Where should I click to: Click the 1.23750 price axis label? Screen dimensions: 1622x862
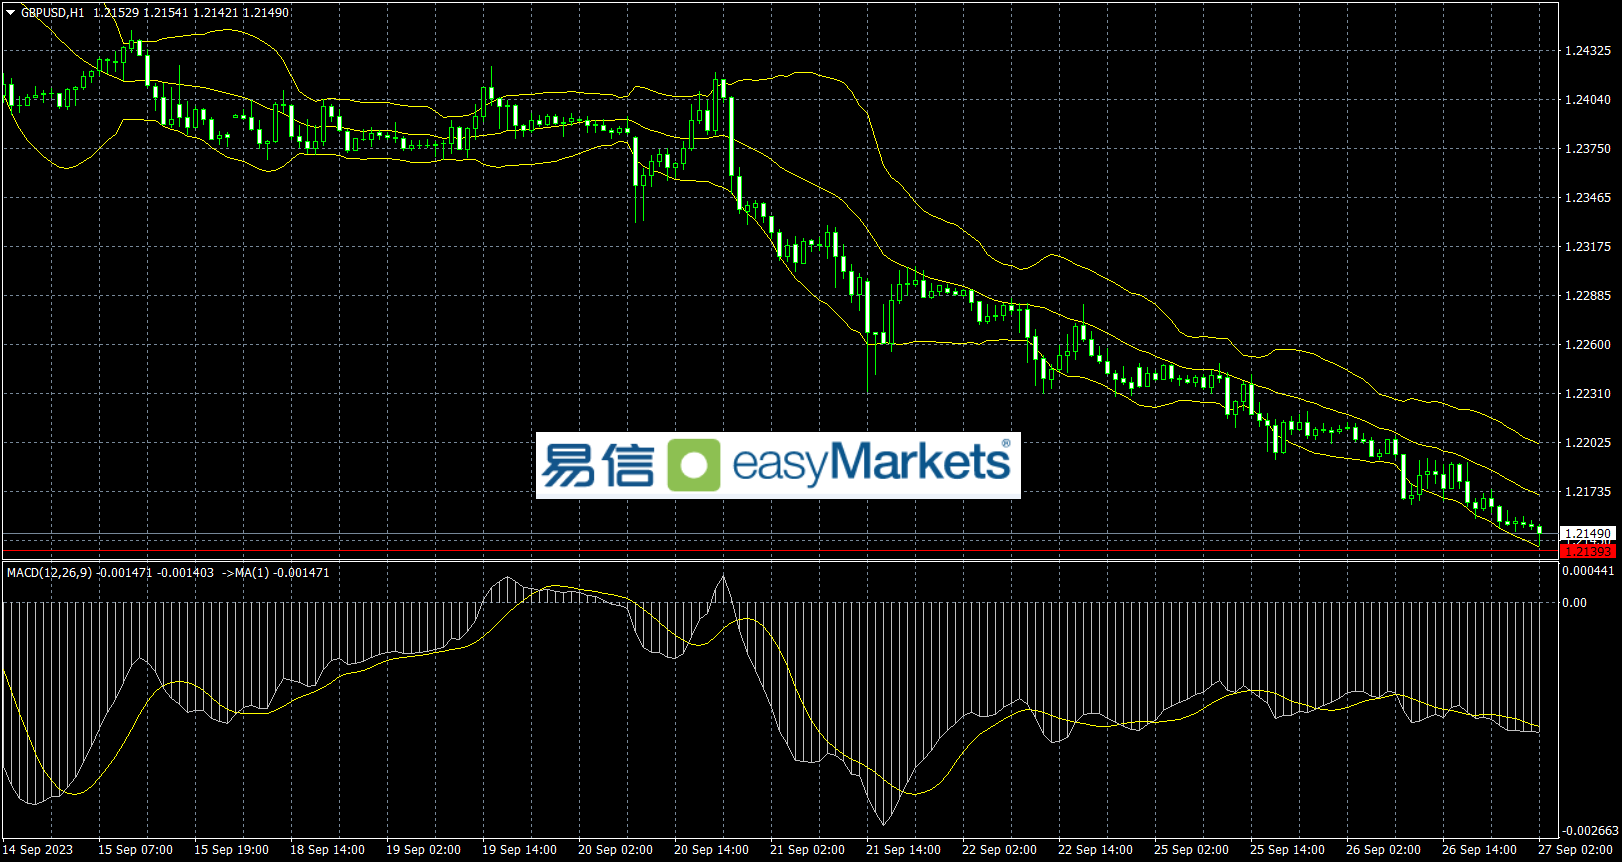[x=1588, y=149]
